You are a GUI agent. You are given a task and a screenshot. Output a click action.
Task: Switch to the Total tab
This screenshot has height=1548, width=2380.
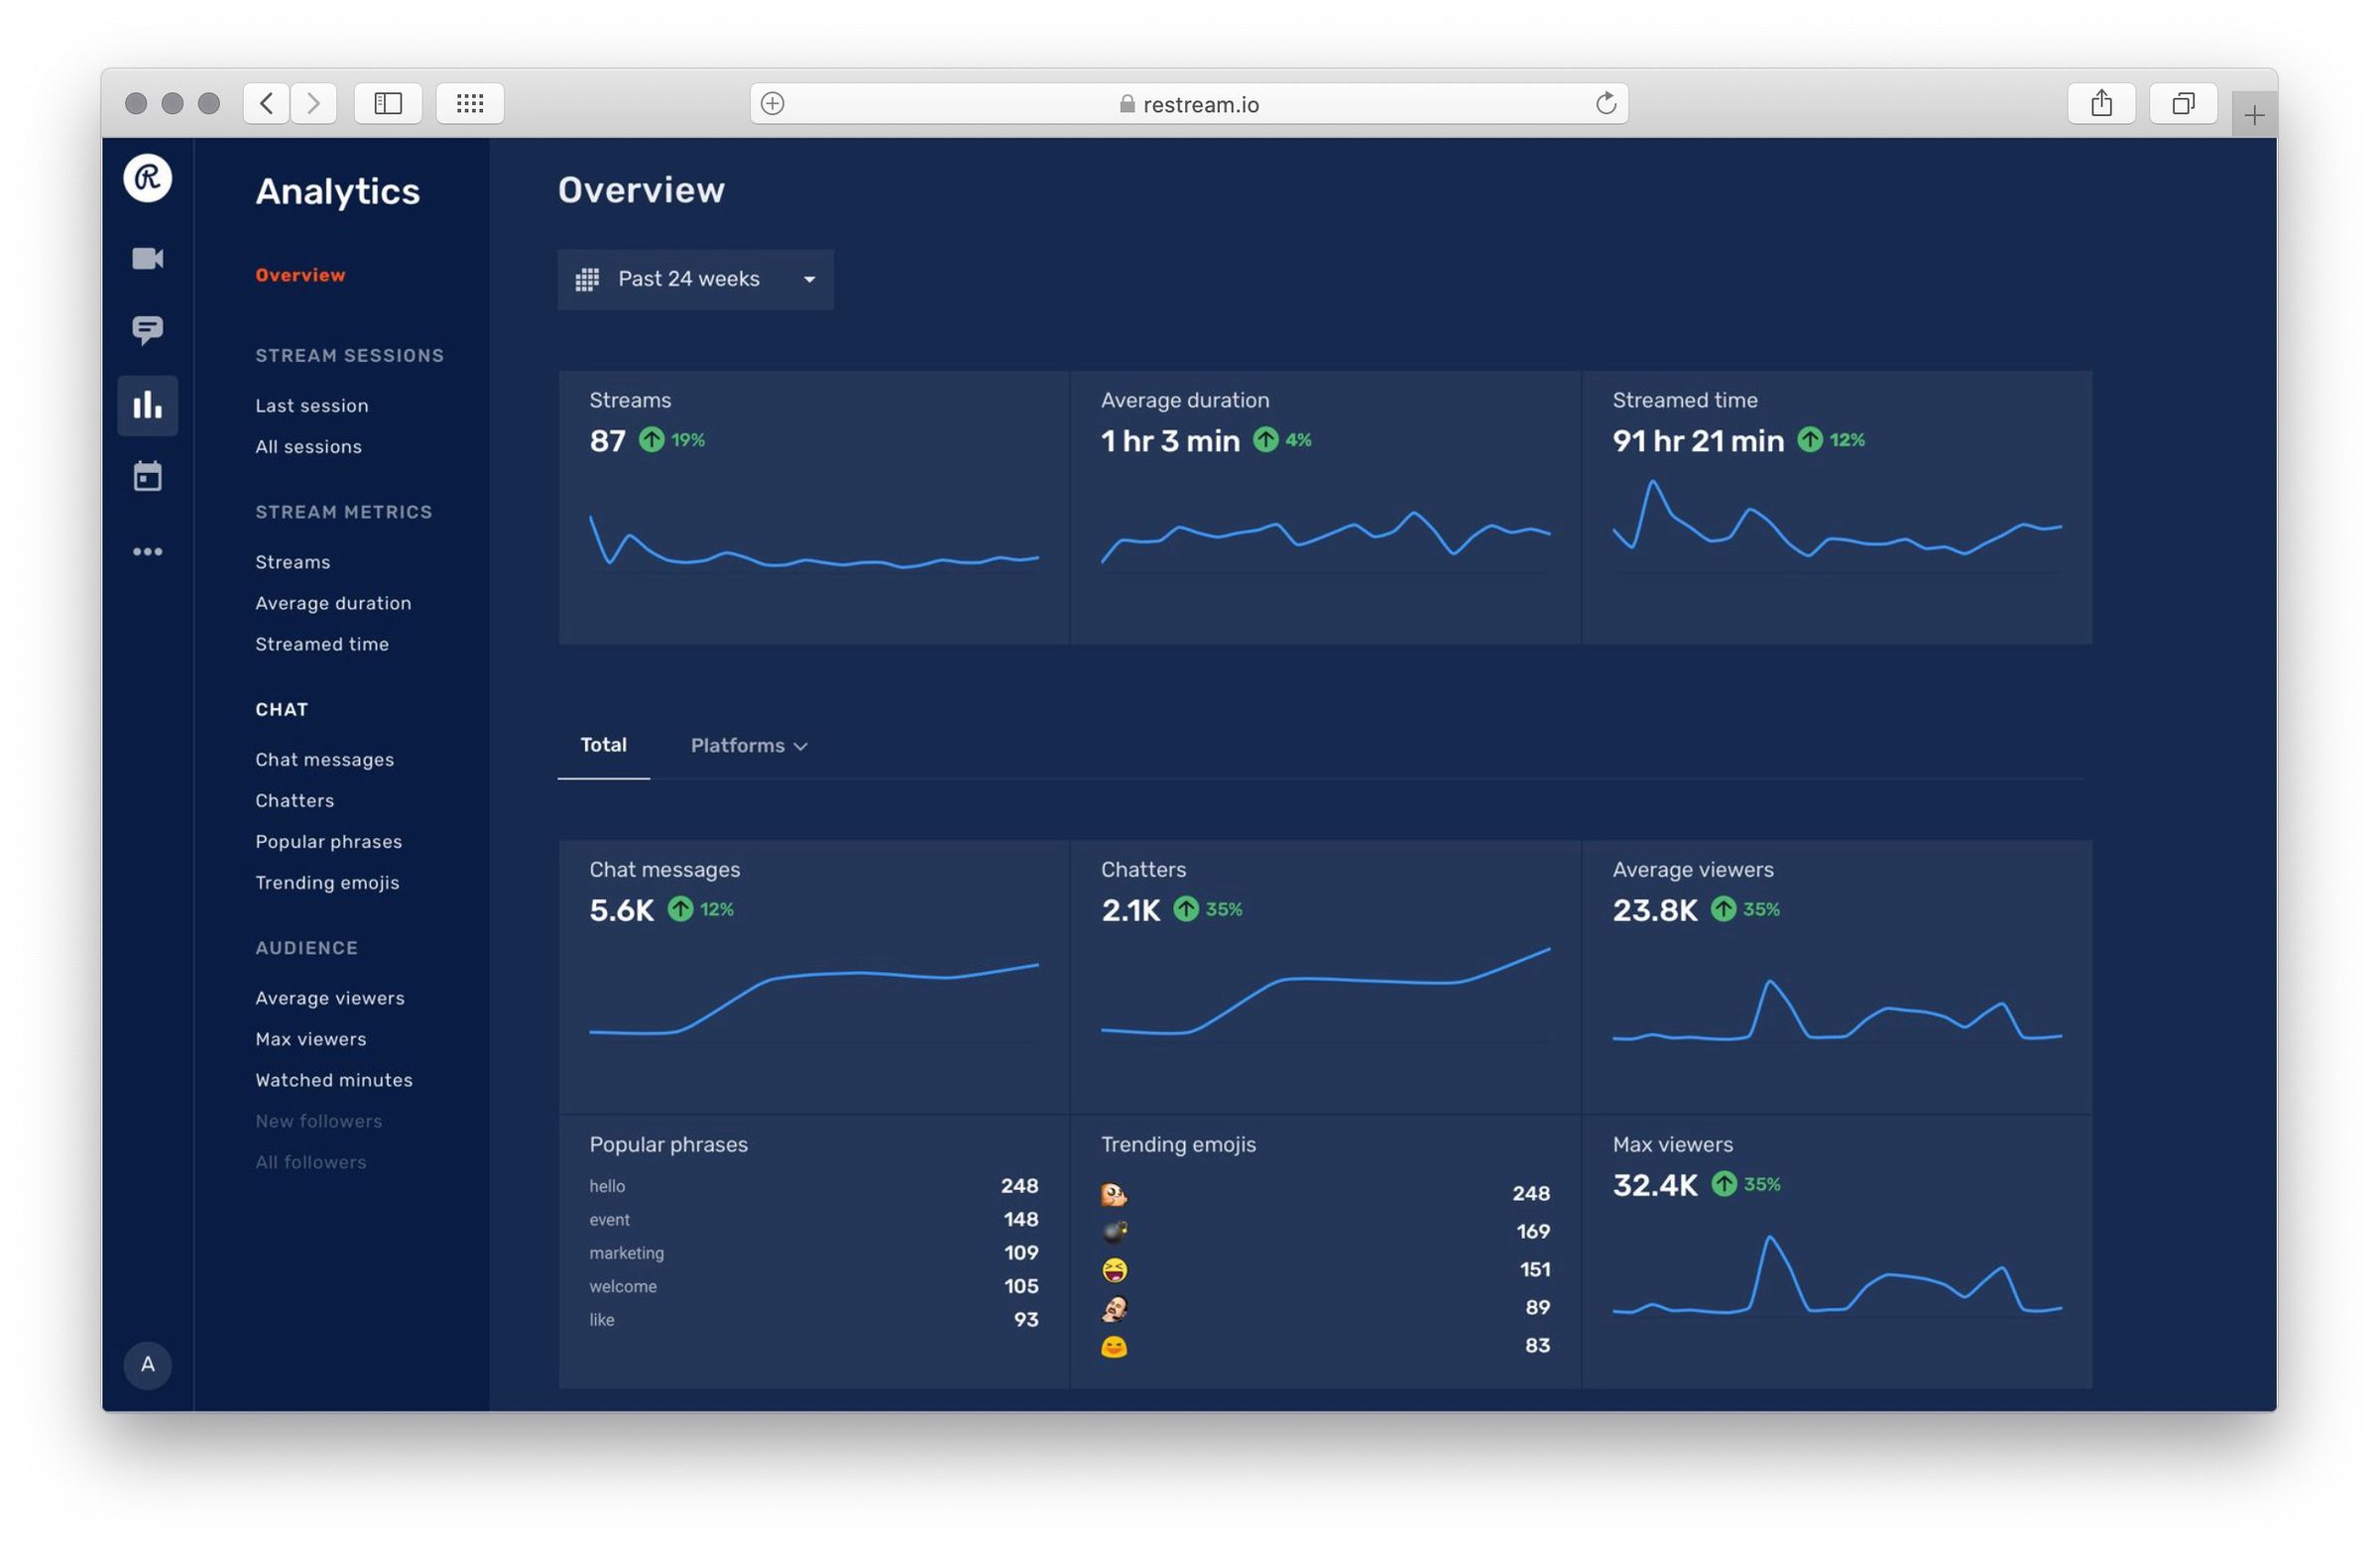pos(603,745)
